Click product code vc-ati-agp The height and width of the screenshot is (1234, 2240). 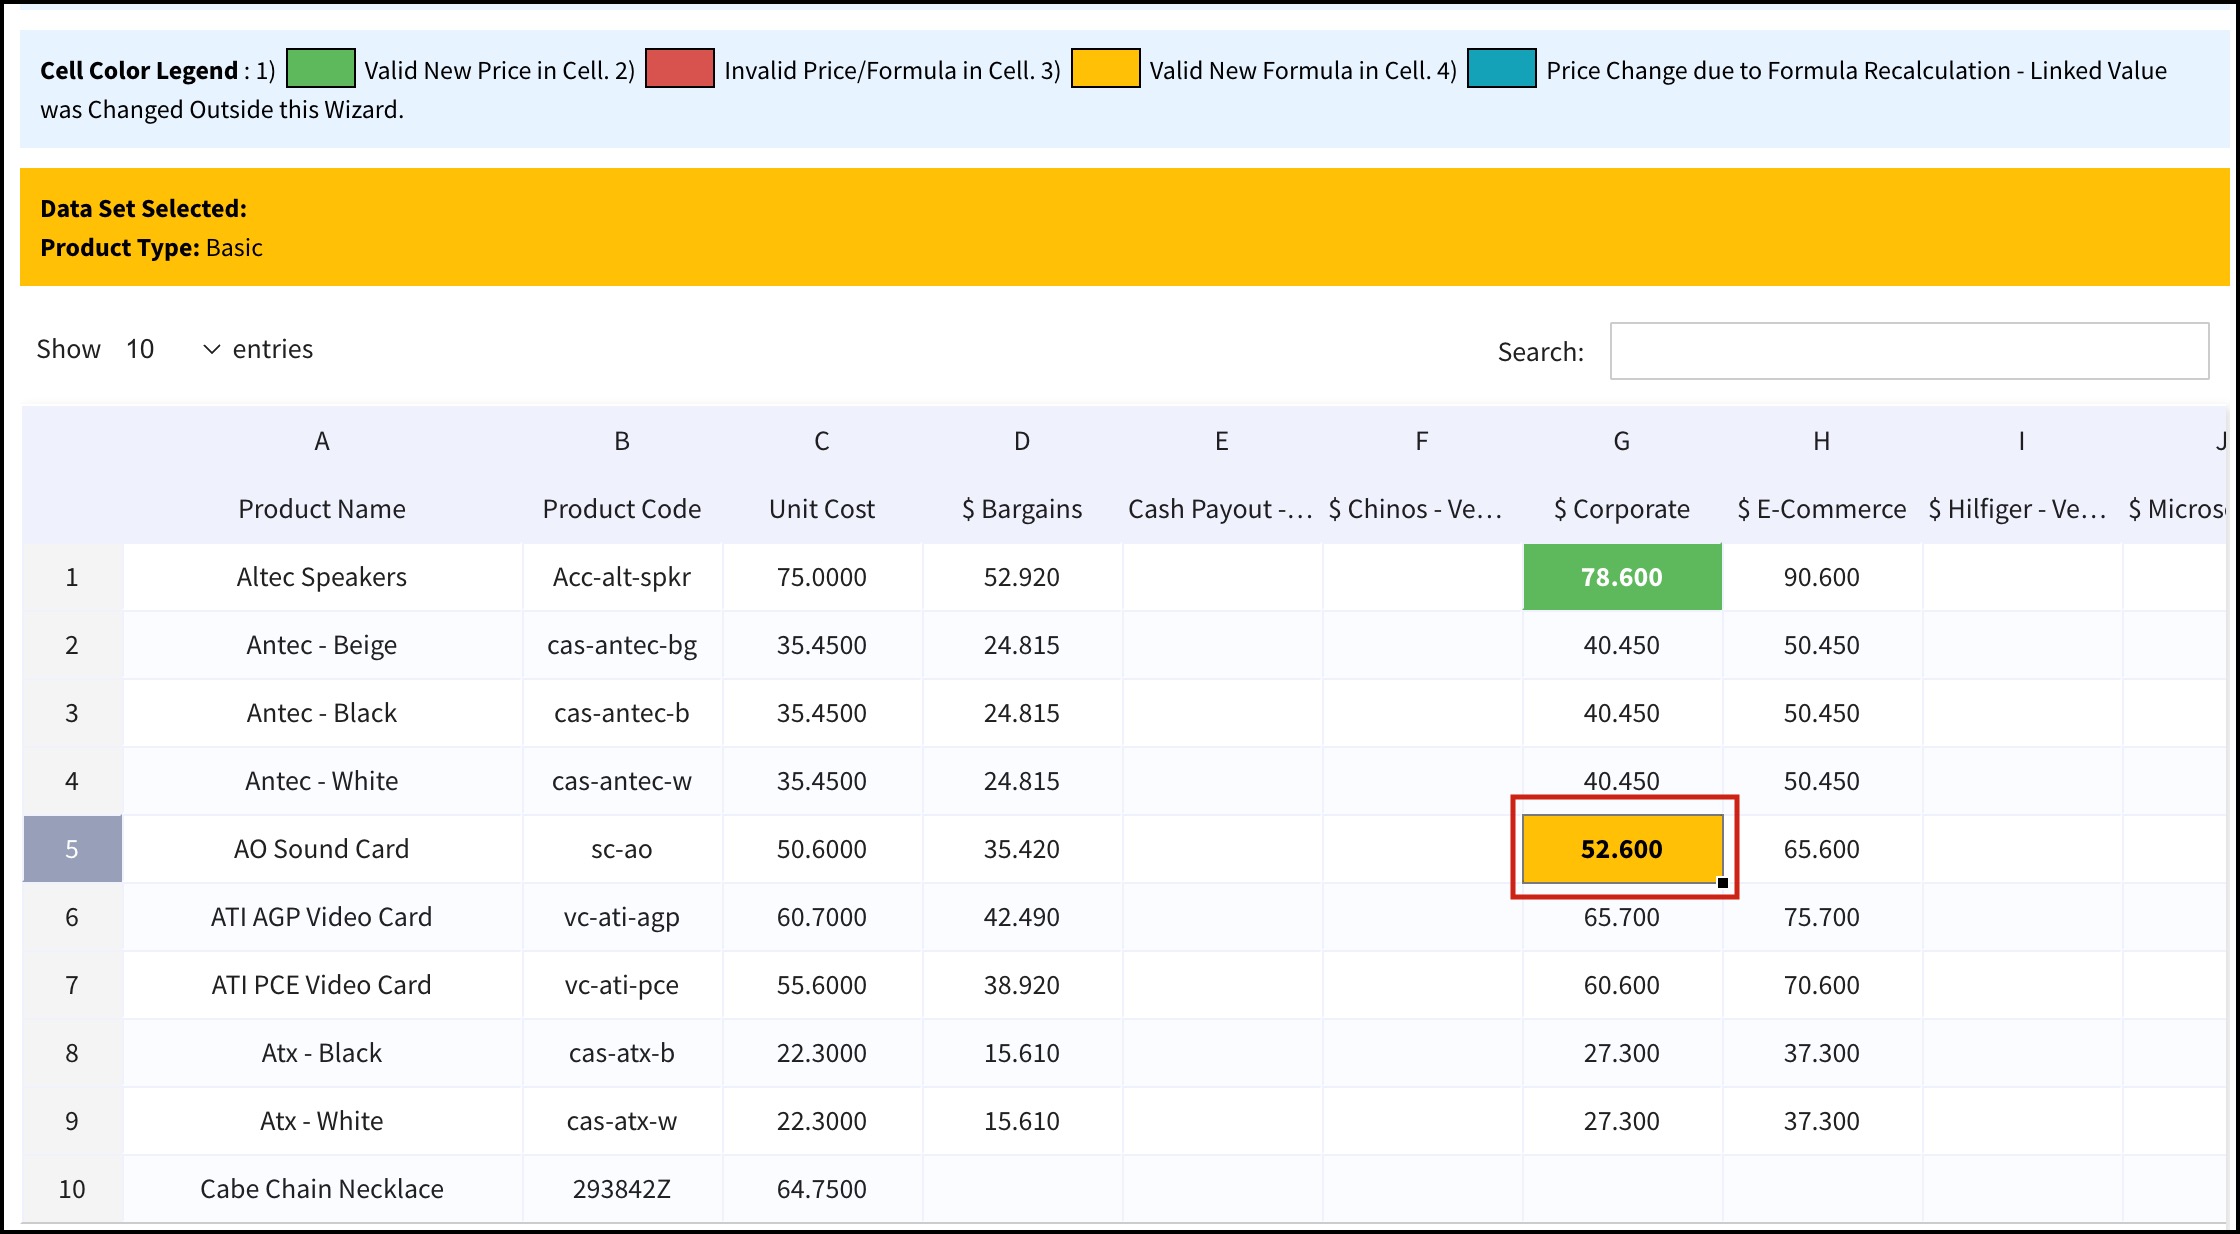tap(622, 917)
